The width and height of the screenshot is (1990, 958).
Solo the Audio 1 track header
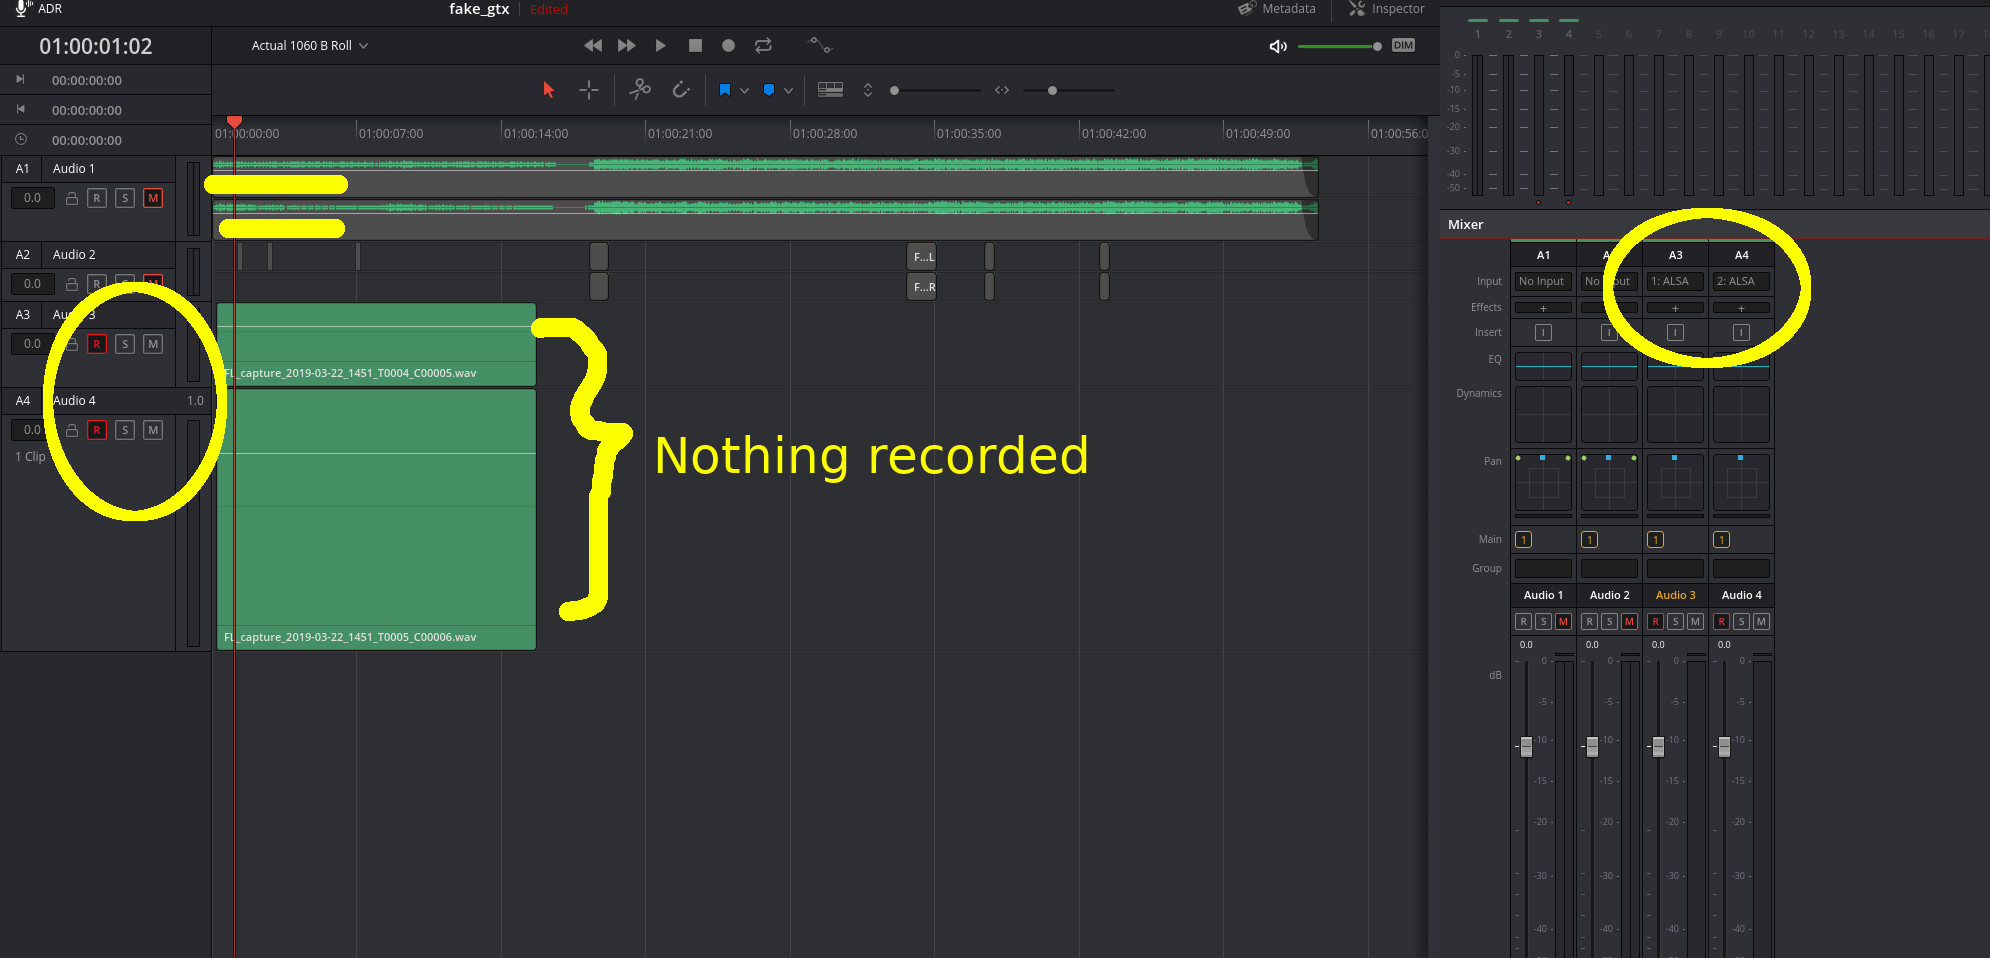(125, 198)
